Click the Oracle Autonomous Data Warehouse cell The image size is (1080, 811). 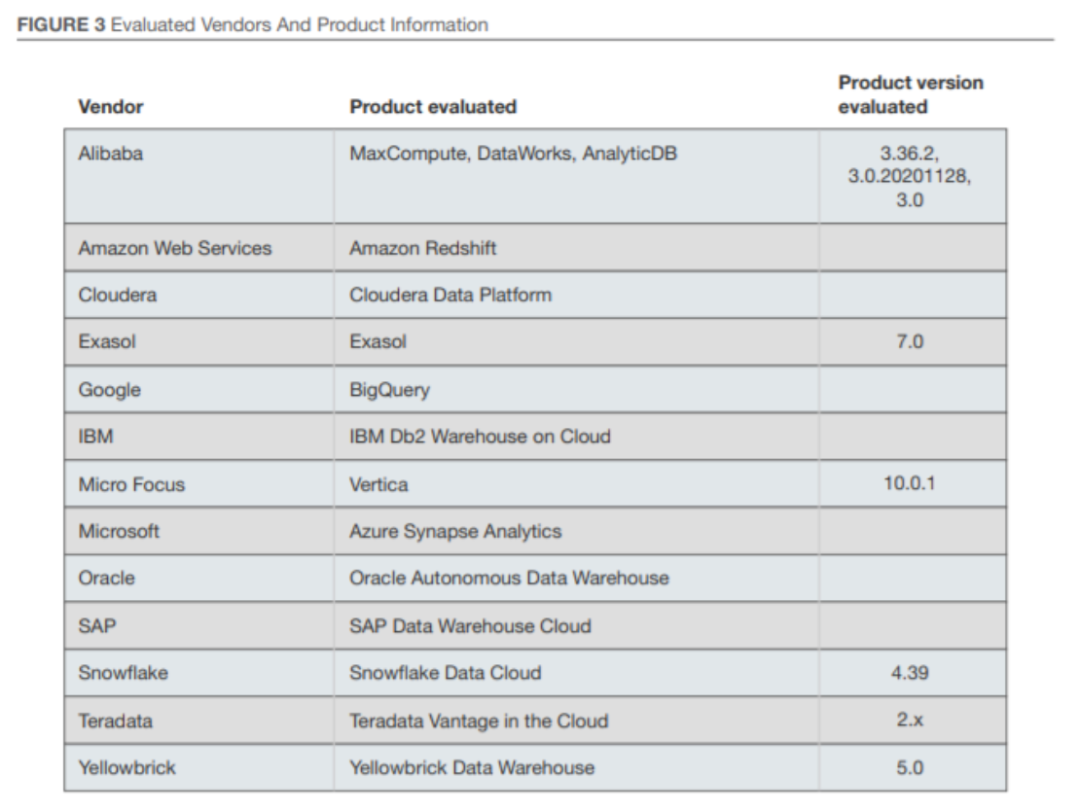tap(509, 578)
